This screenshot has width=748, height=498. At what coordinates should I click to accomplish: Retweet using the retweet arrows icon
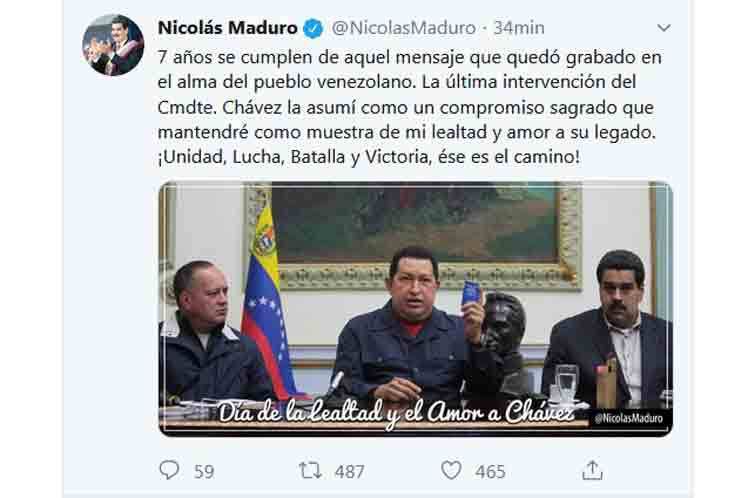[x=310, y=470]
